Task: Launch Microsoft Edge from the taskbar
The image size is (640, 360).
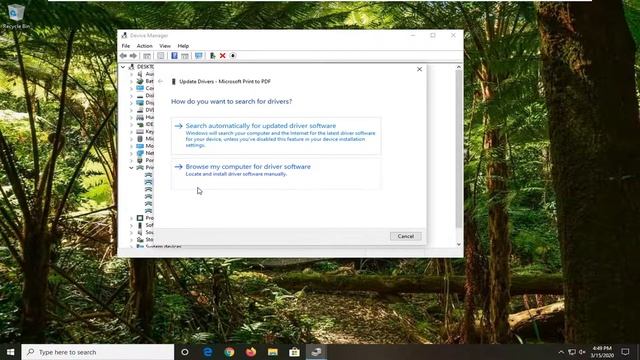Action: (207, 352)
